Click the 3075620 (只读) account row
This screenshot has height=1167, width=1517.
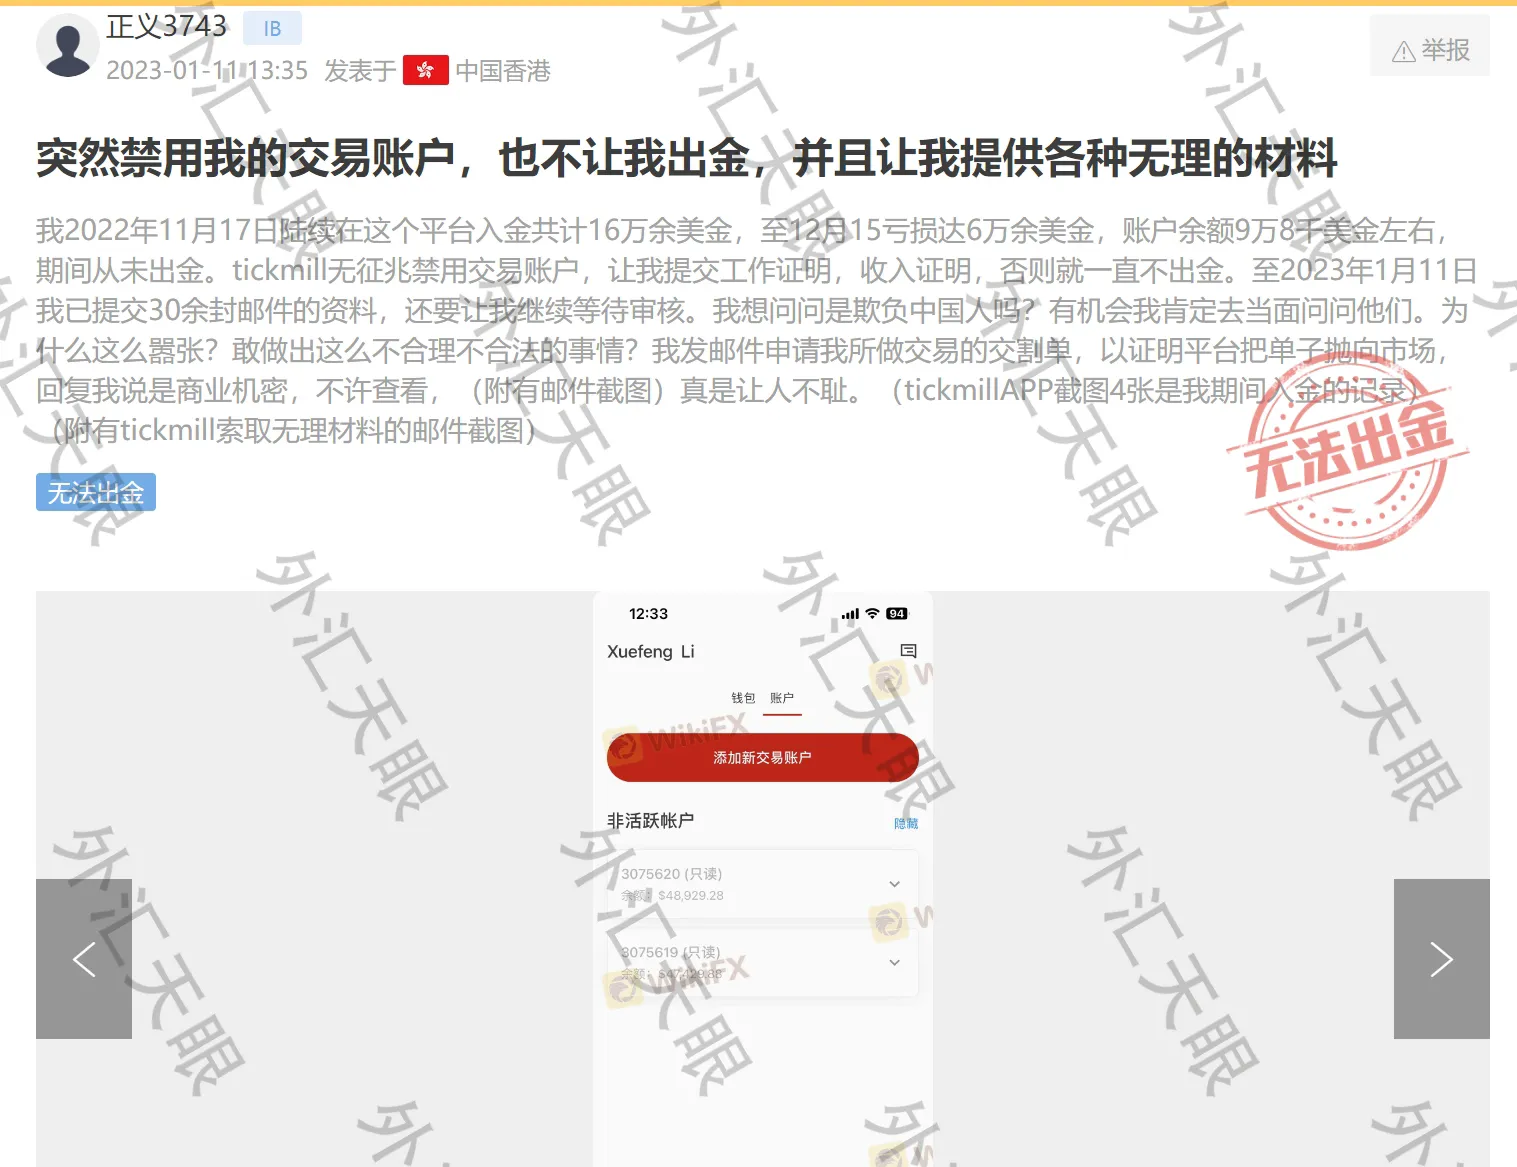(763, 884)
